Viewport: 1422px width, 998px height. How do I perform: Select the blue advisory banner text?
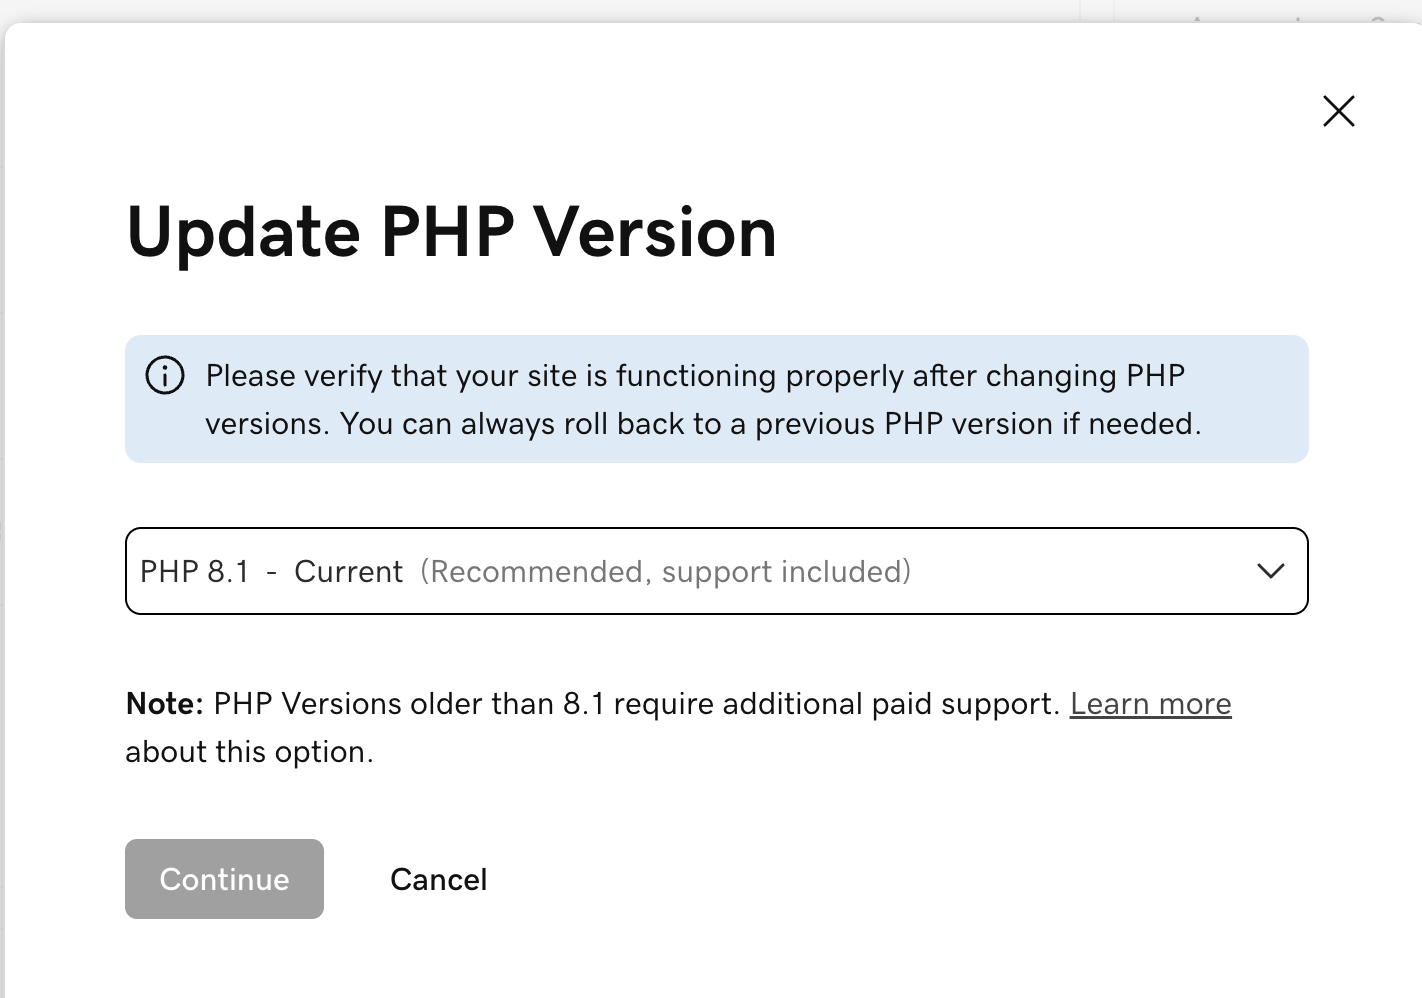pyautogui.click(x=694, y=399)
